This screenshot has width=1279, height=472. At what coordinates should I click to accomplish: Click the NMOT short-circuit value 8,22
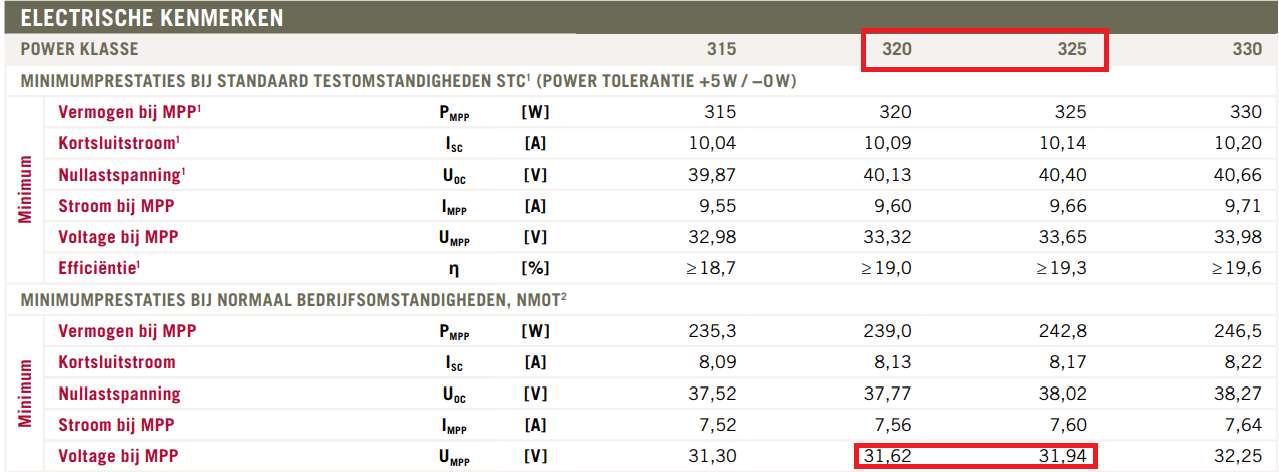tap(1244, 362)
